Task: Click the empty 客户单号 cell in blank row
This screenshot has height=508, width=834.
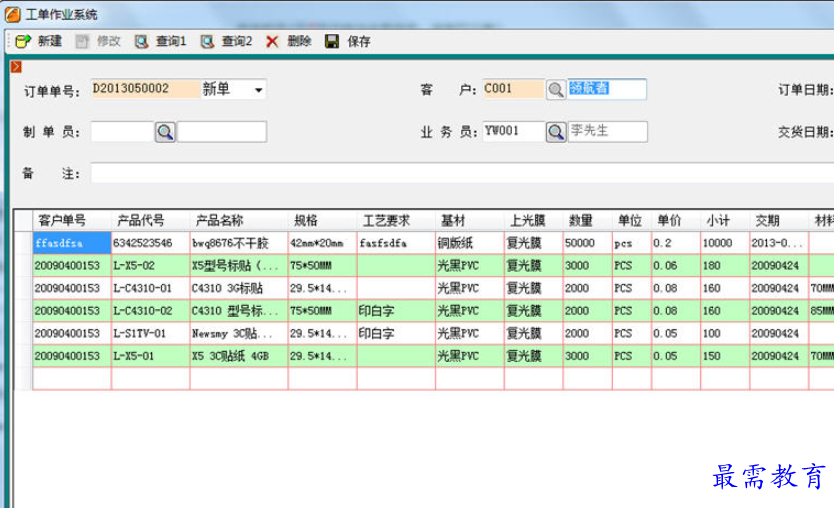Action: coord(72,379)
